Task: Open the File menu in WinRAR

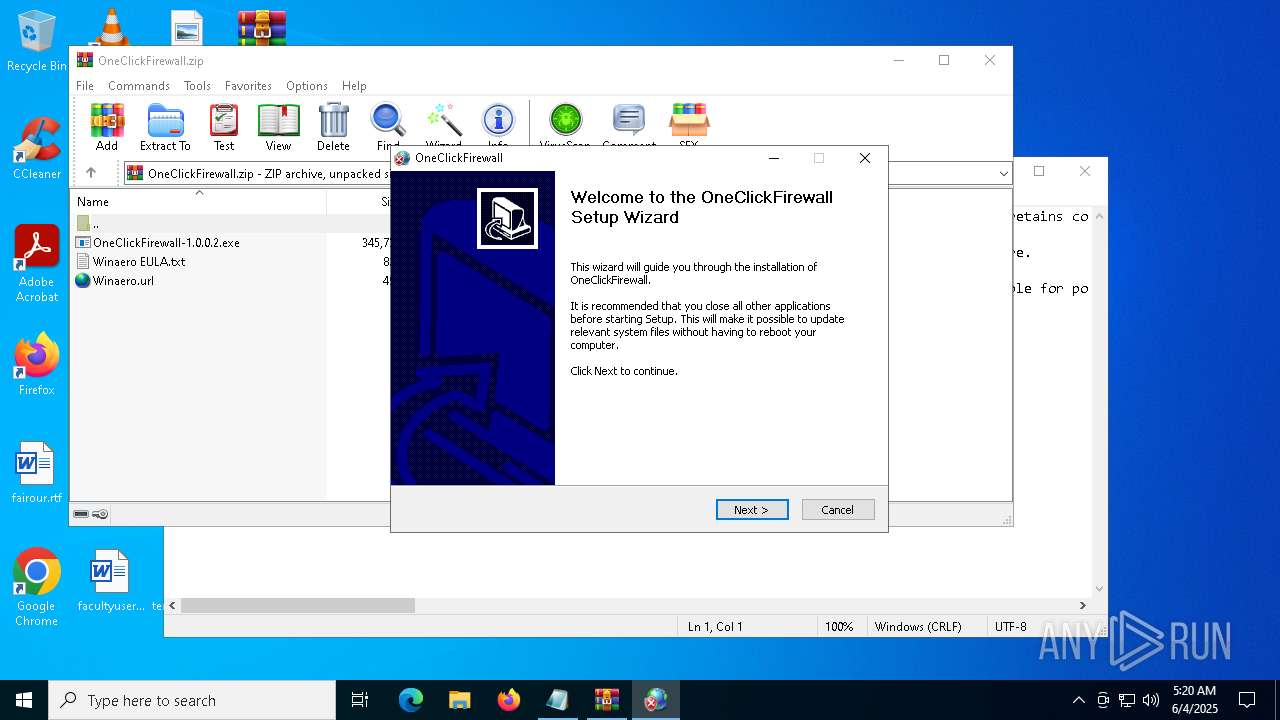Action: pyautogui.click(x=85, y=86)
